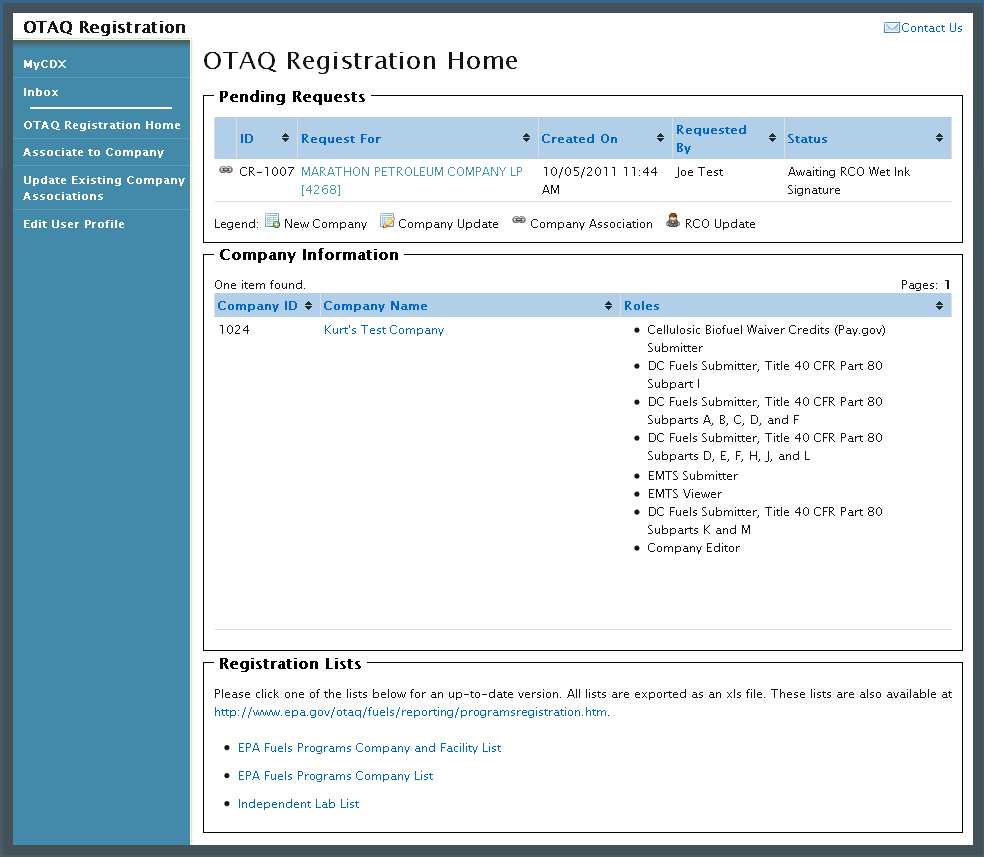Screen dimensions: 984x857
Task: Click the Company Update legend icon
Action: pyautogui.click(x=387, y=221)
